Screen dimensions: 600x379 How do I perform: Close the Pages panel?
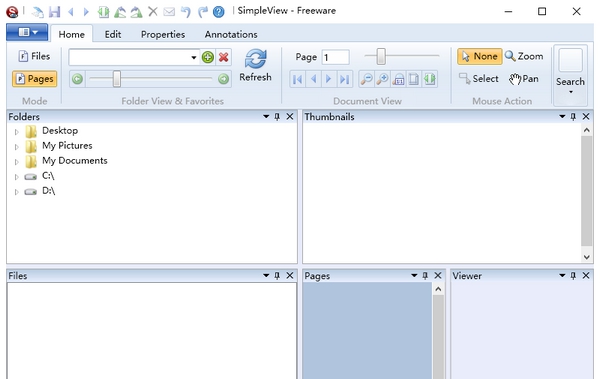pos(438,276)
